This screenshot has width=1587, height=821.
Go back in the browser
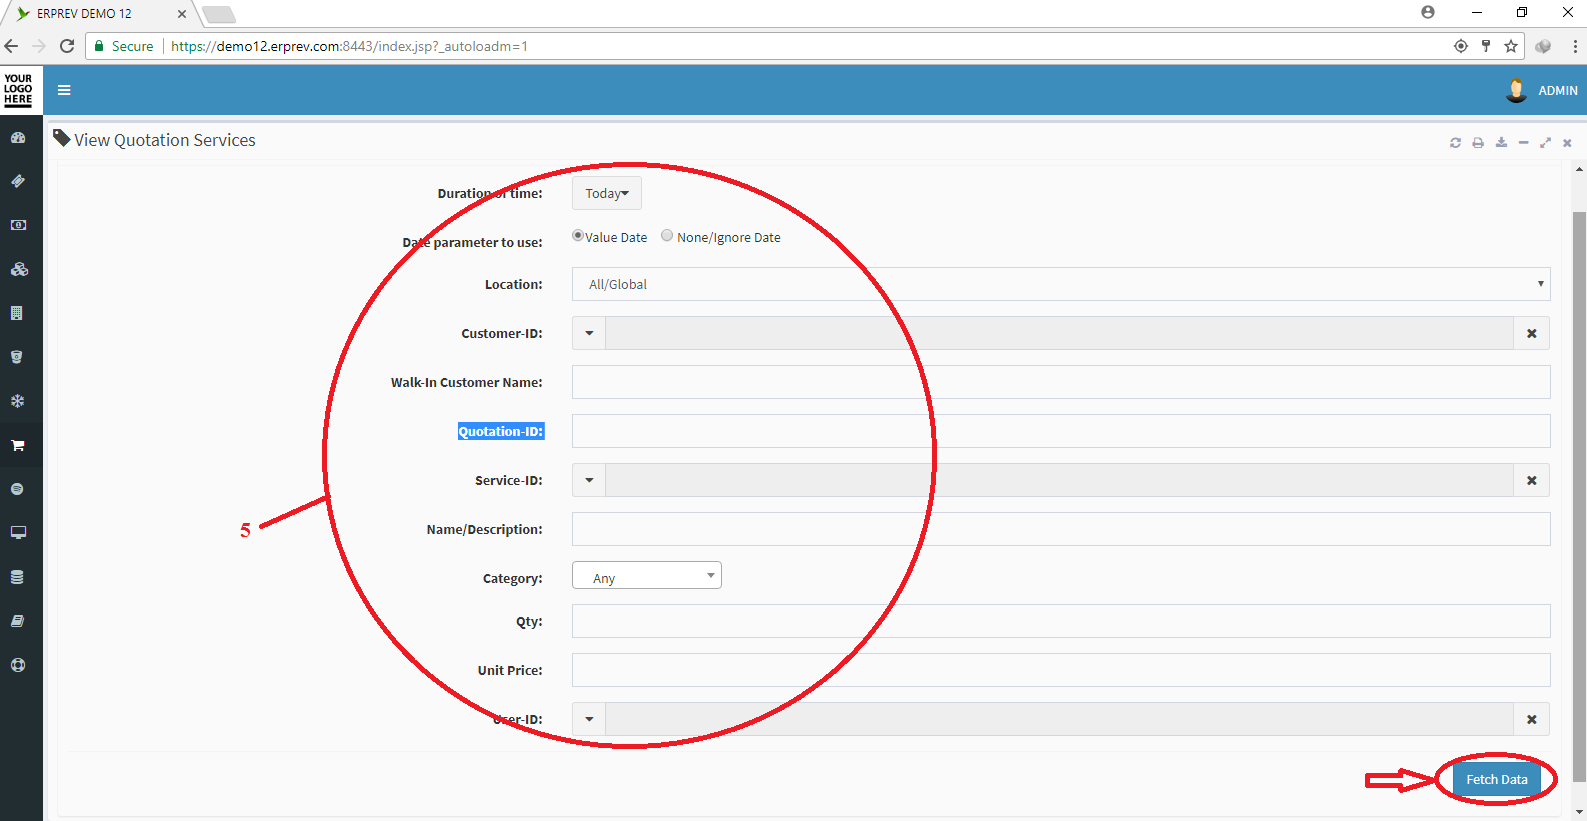tap(12, 46)
